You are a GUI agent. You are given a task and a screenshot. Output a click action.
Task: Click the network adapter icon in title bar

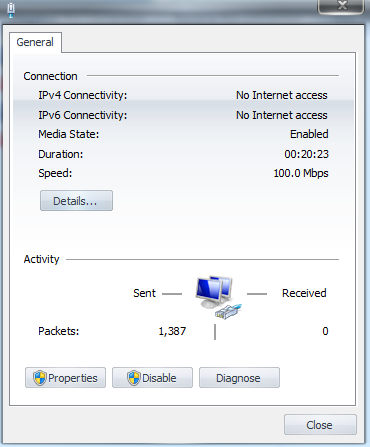[11, 10]
